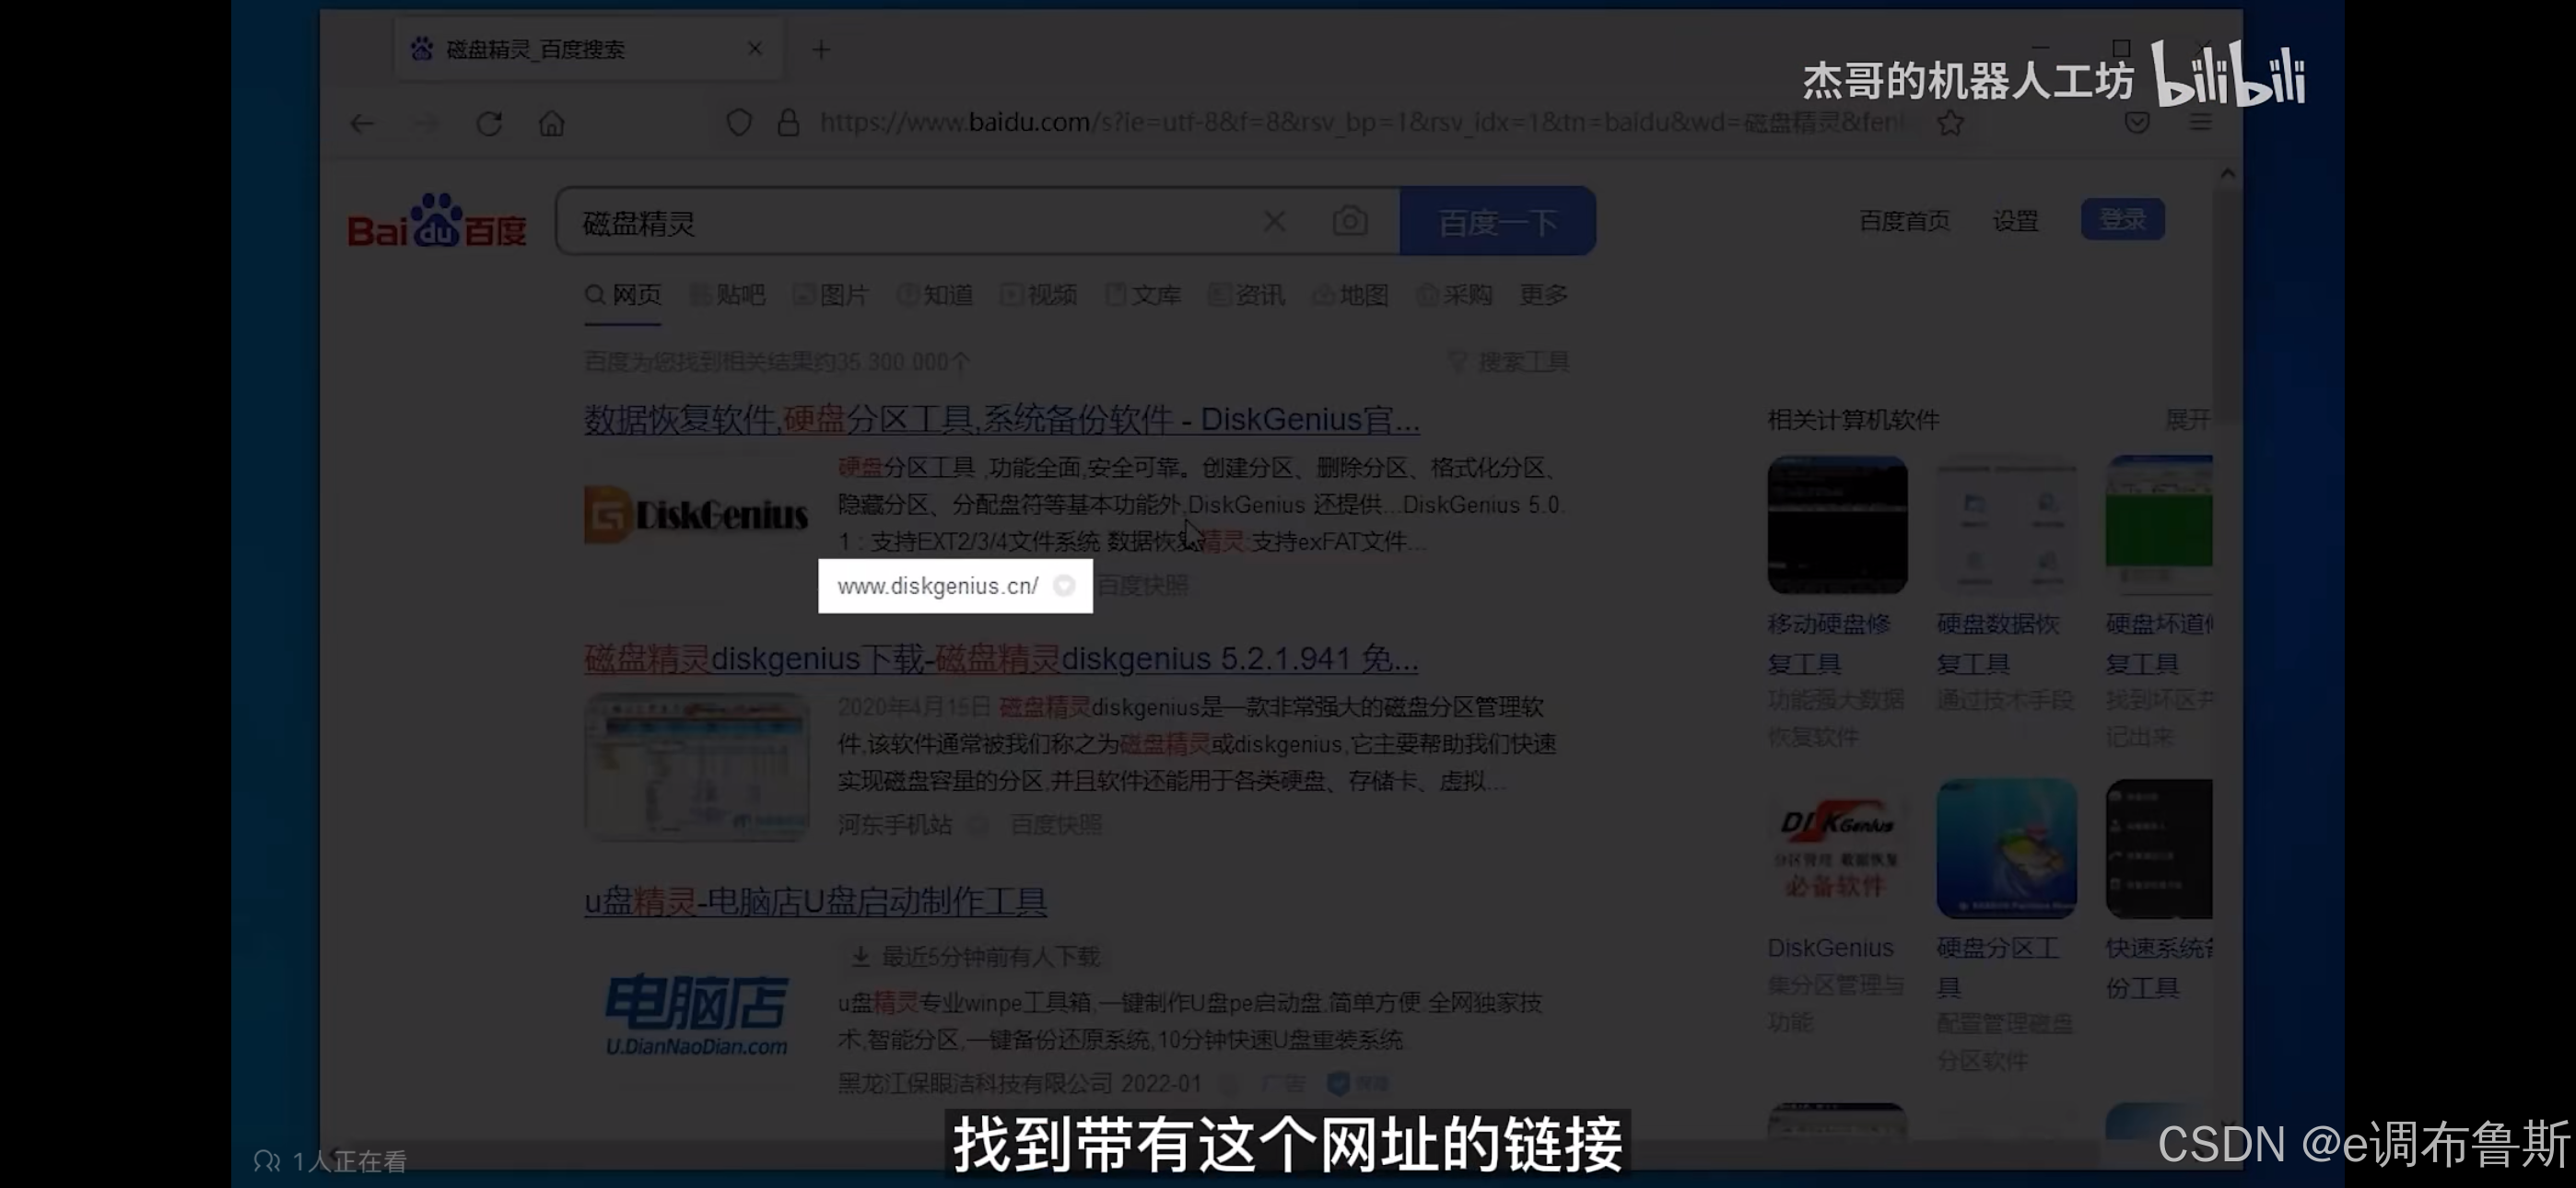Viewport: 2576px width, 1188px height.
Task: Click 快速系统备份工具 thumbnail
Action: pyautogui.click(x=2159, y=849)
